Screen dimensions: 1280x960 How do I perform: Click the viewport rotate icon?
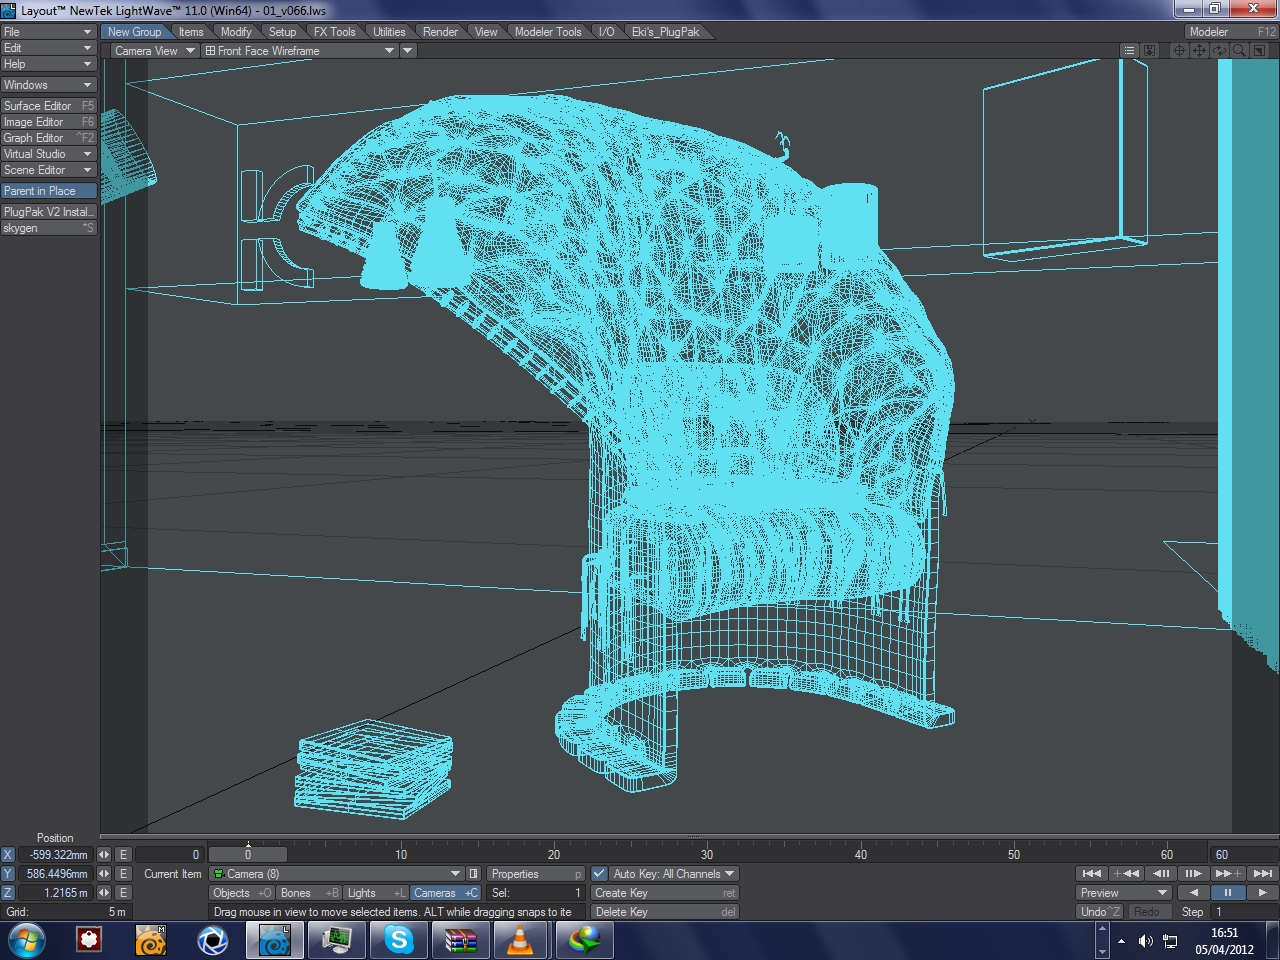coord(1219,51)
